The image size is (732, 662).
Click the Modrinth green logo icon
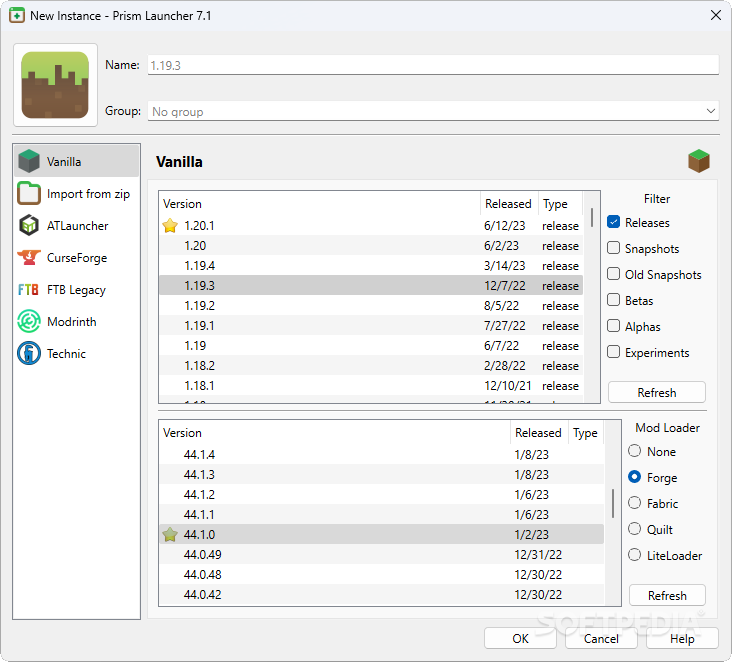coord(29,322)
